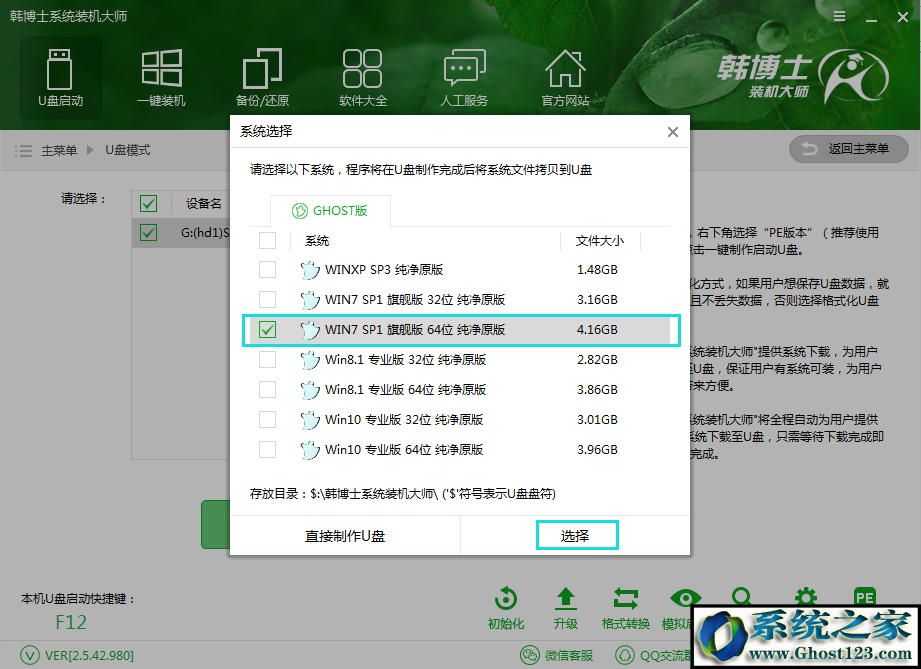Visit 官方网站 via the house icon

(565, 78)
